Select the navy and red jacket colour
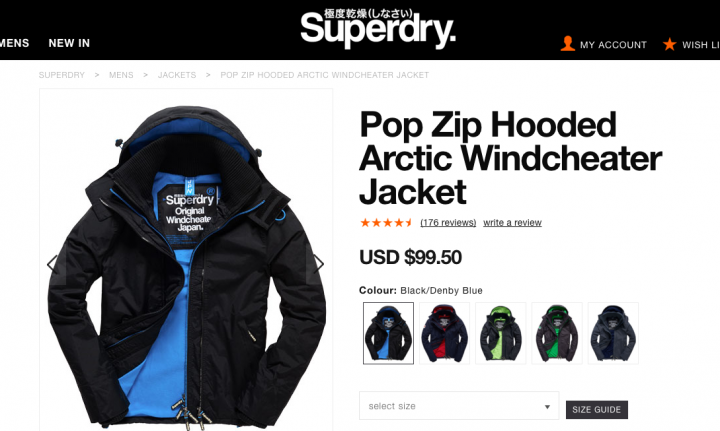 click(x=444, y=333)
